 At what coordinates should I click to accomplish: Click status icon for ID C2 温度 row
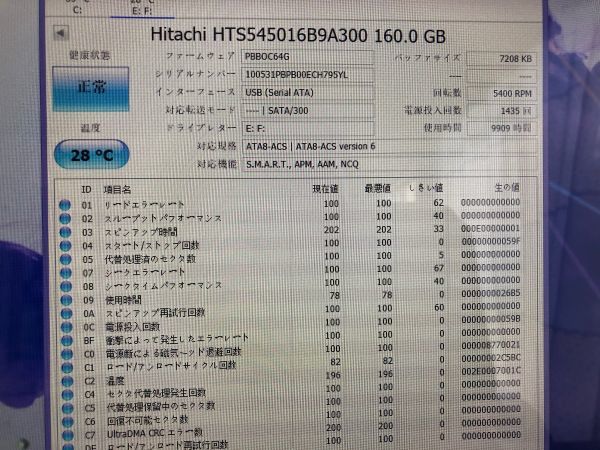[67, 381]
